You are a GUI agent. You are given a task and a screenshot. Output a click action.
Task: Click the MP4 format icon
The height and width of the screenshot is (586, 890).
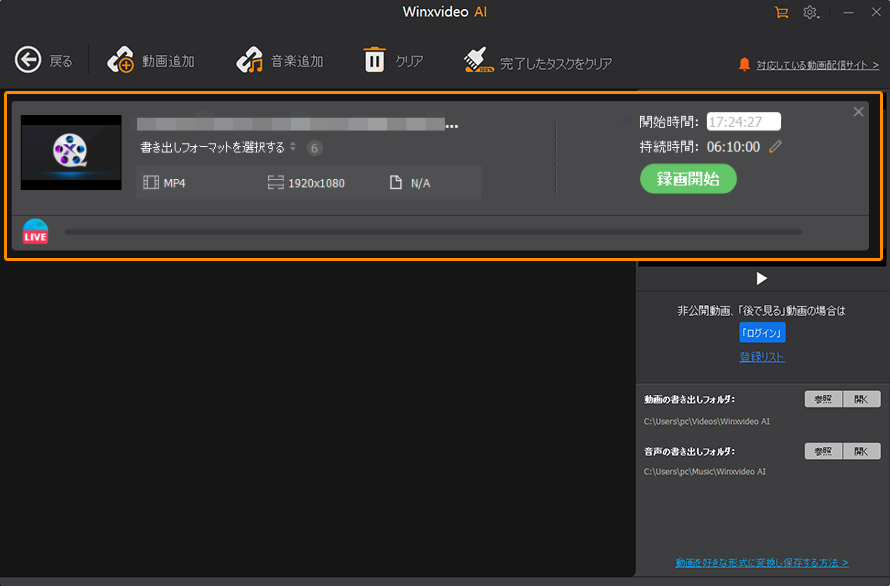[x=152, y=181]
